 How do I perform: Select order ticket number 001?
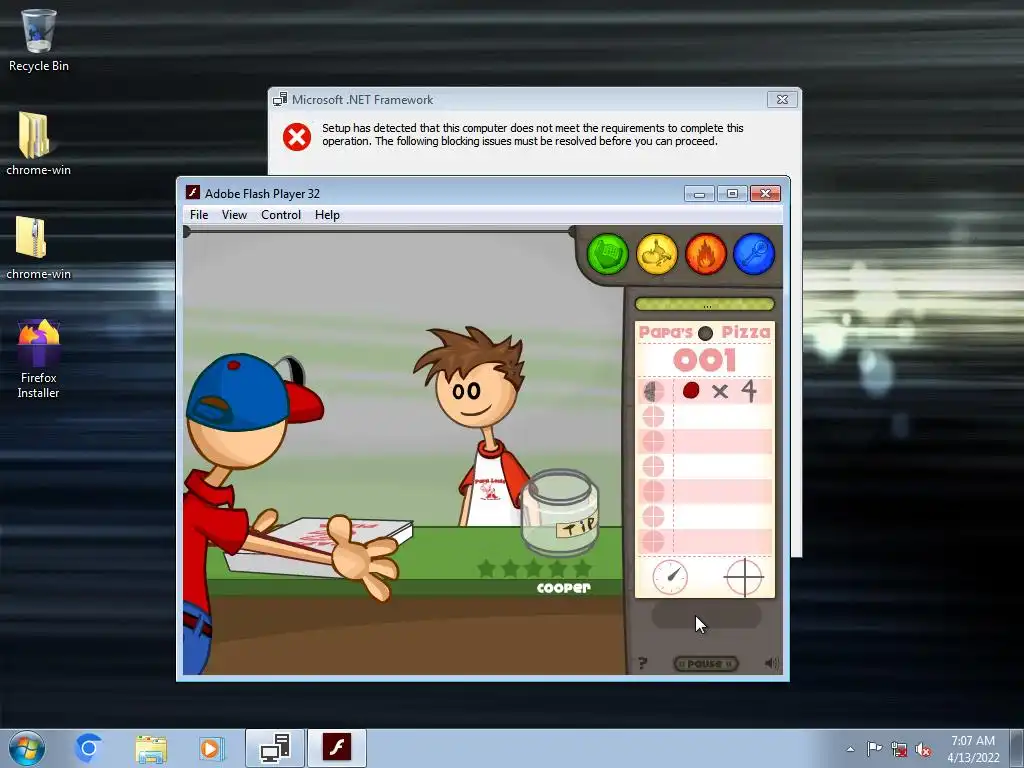tap(705, 360)
